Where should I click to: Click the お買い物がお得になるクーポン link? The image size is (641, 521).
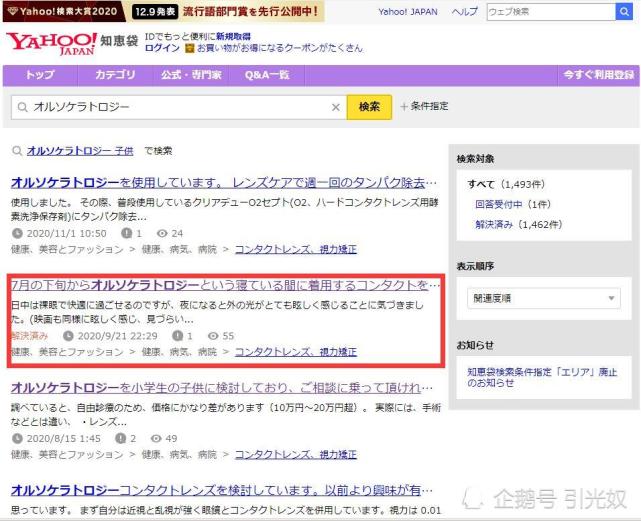click(280, 48)
